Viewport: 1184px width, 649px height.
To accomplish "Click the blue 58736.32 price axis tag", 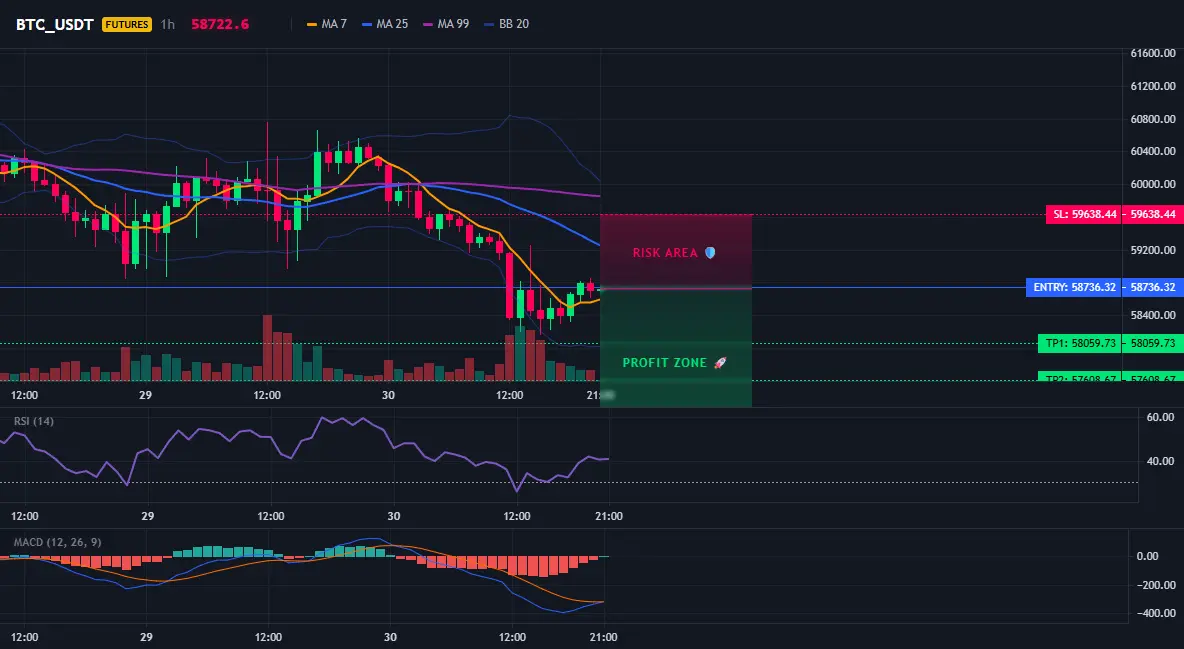I will (x=1153, y=287).
